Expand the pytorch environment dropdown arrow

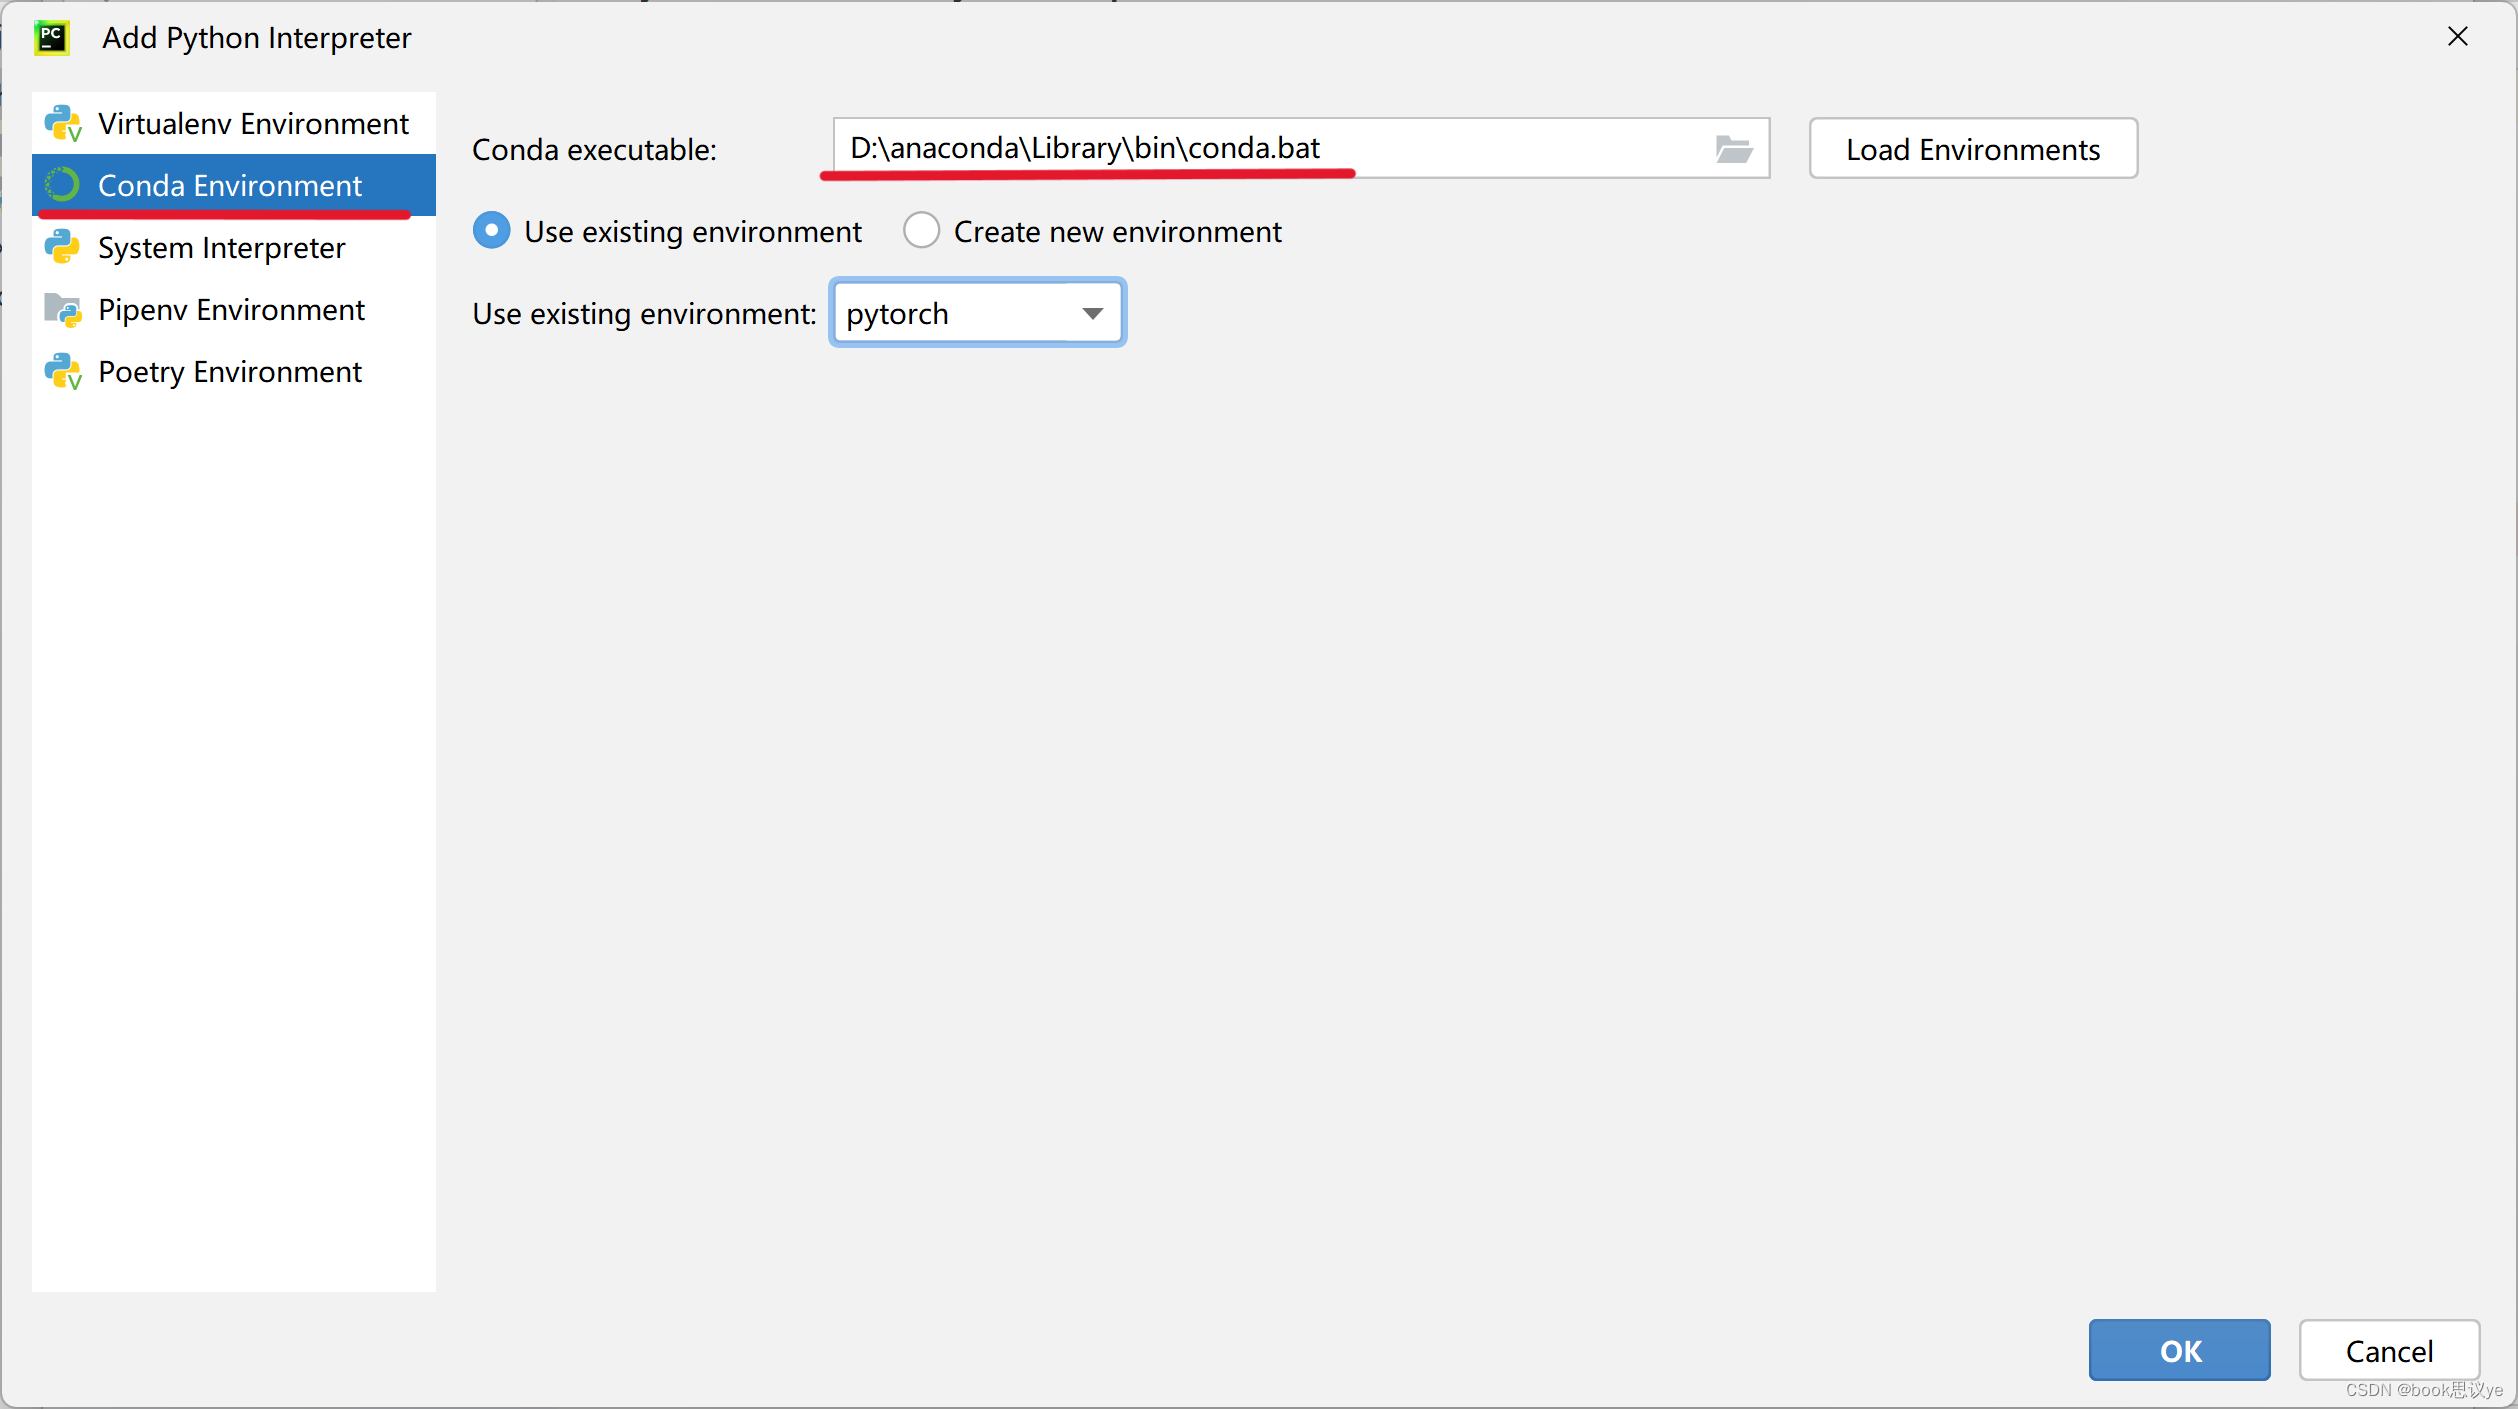[x=1092, y=314]
